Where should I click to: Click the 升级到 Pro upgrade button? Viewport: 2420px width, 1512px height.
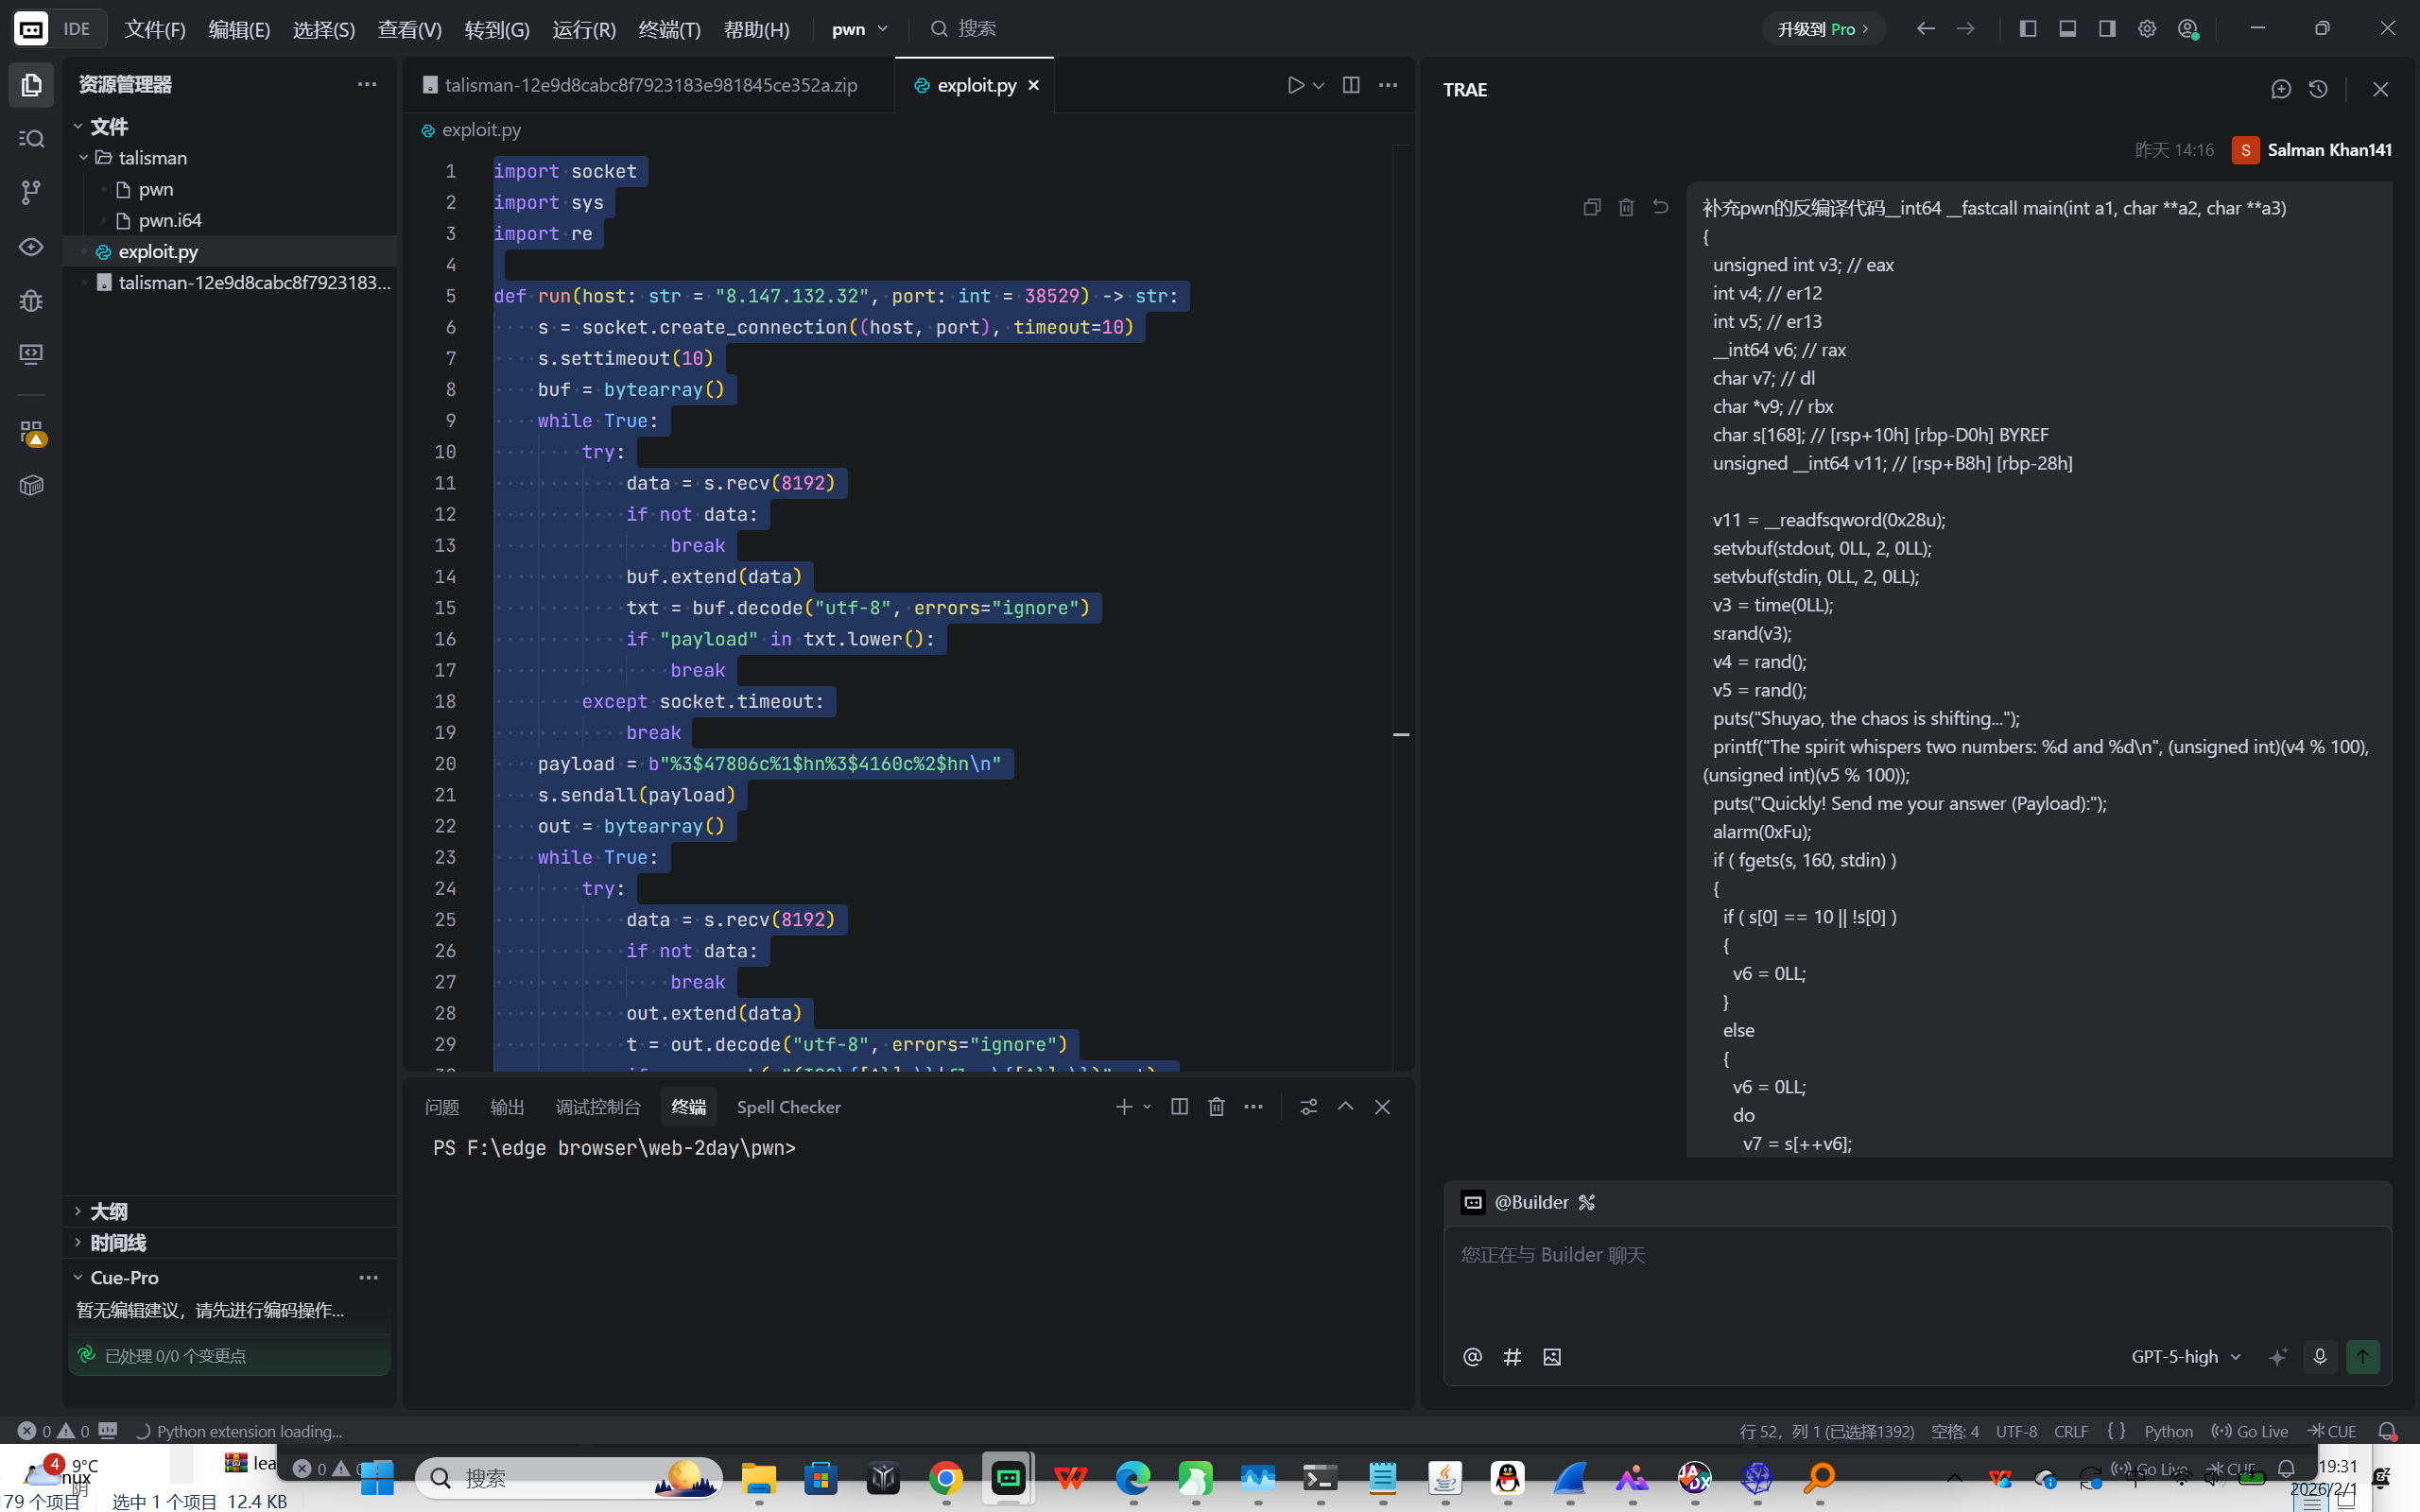pos(1823,29)
